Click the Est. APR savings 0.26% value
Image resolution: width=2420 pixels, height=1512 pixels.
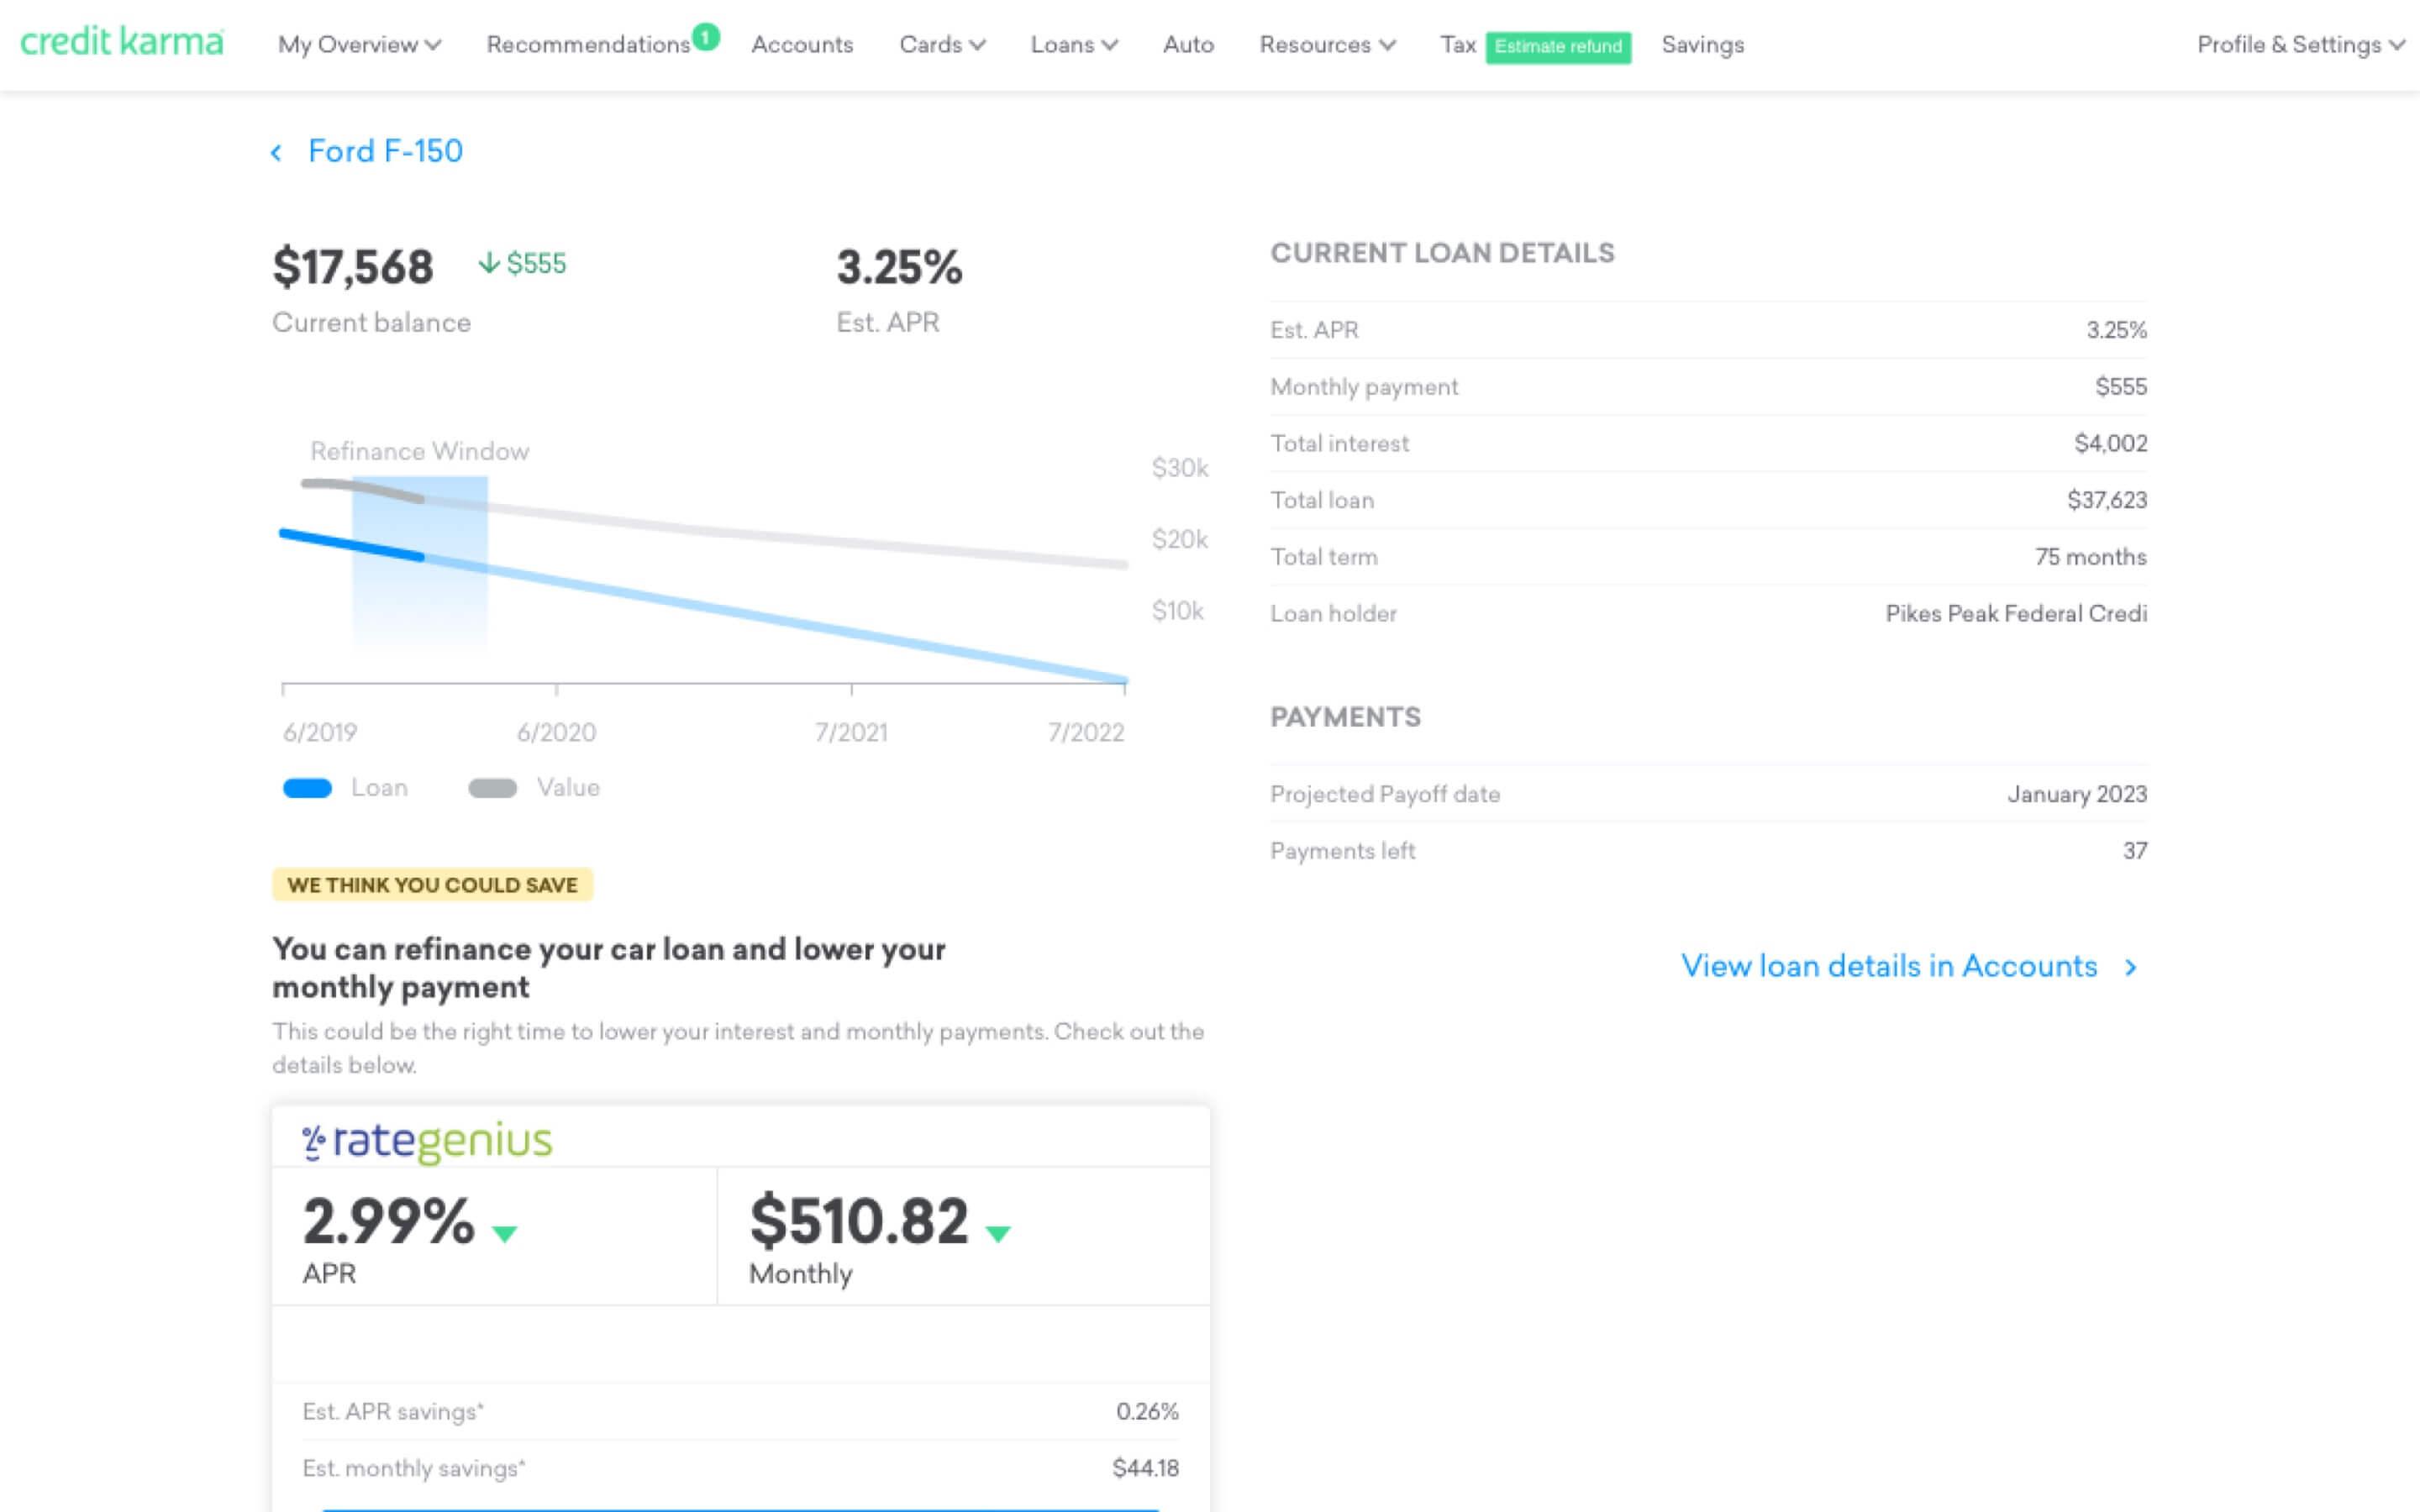tap(1147, 1412)
